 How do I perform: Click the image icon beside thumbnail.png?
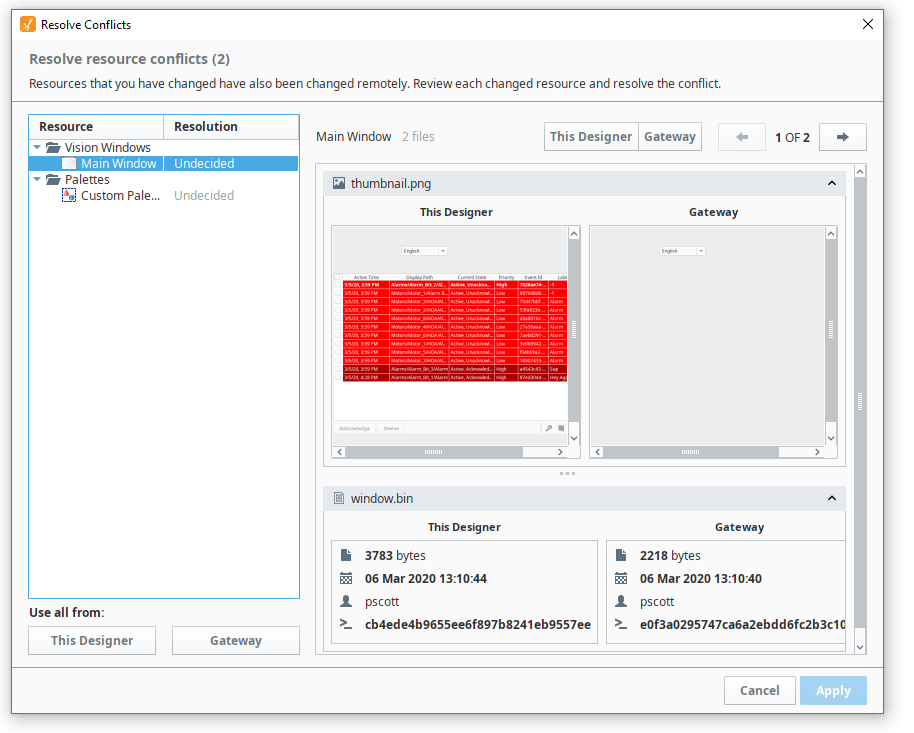click(x=339, y=183)
